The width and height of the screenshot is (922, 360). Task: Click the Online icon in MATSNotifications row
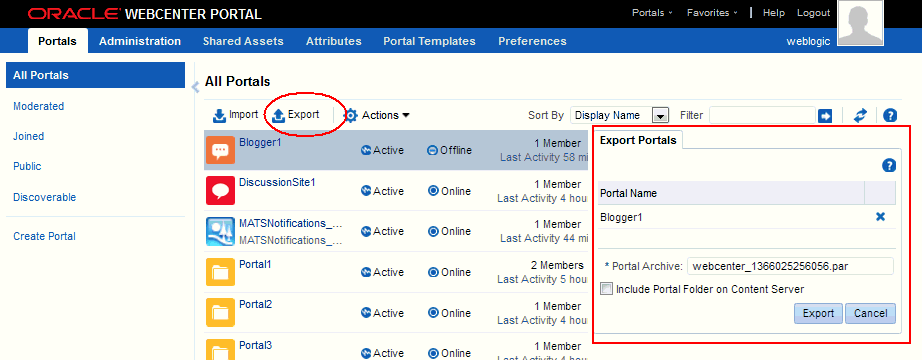point(434,232)
